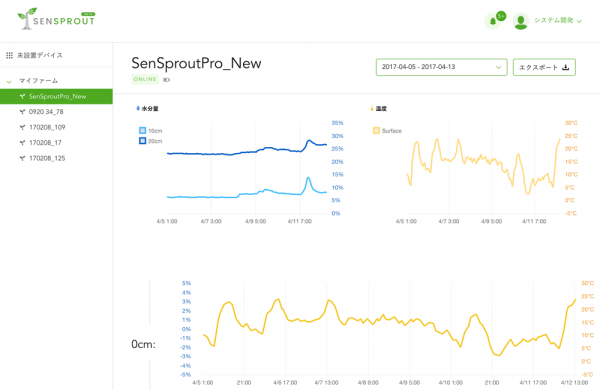Click the ONLINE status badge
The height and width of the screenshot is (390, 600).
point(145,79)
